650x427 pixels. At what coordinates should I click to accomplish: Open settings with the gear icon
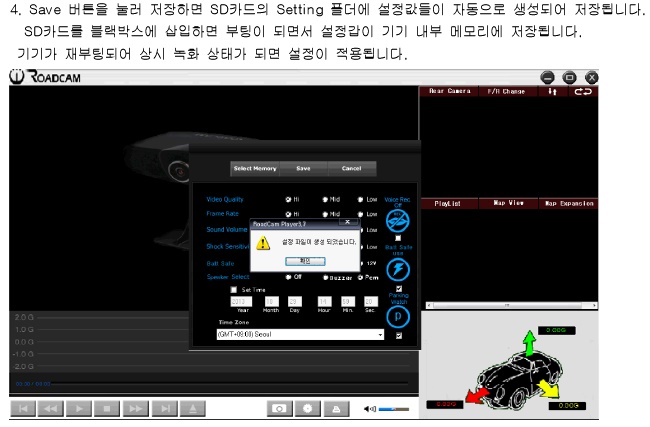[308, 409]
